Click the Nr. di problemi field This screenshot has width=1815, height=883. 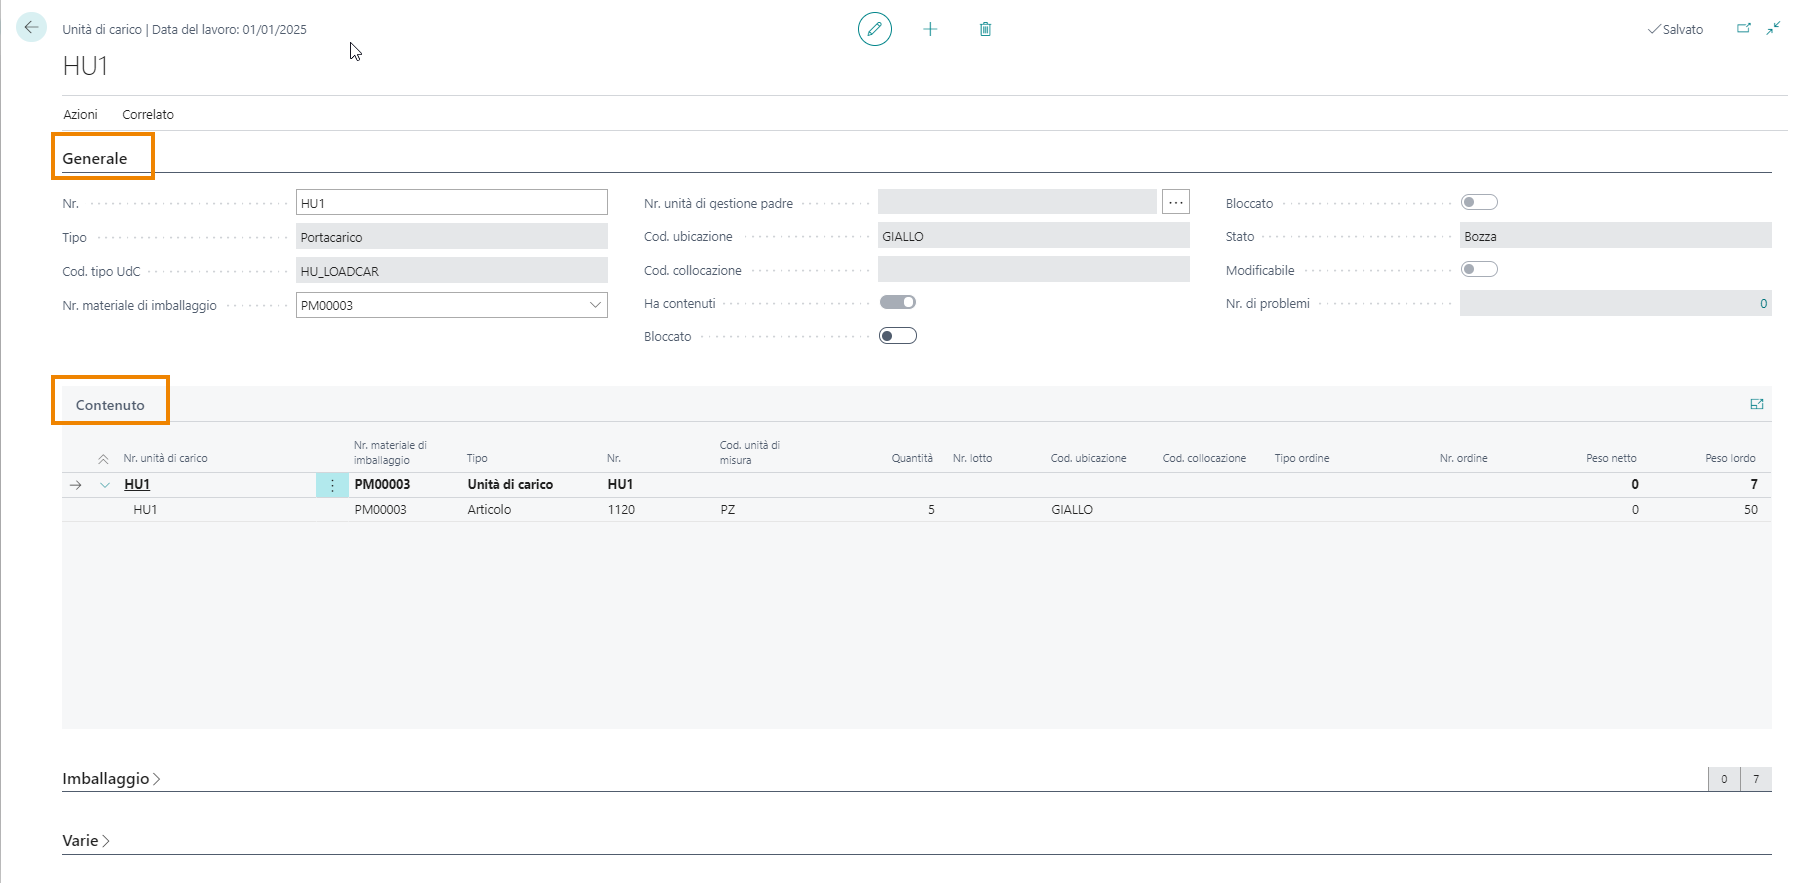(x=1616, y=303)
